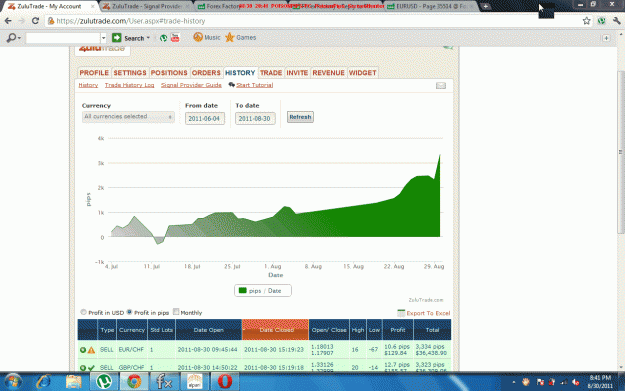This screenshot has width=625, height=391.
Task: Sort table by Date Open column
Action: [x=208, y=330]
